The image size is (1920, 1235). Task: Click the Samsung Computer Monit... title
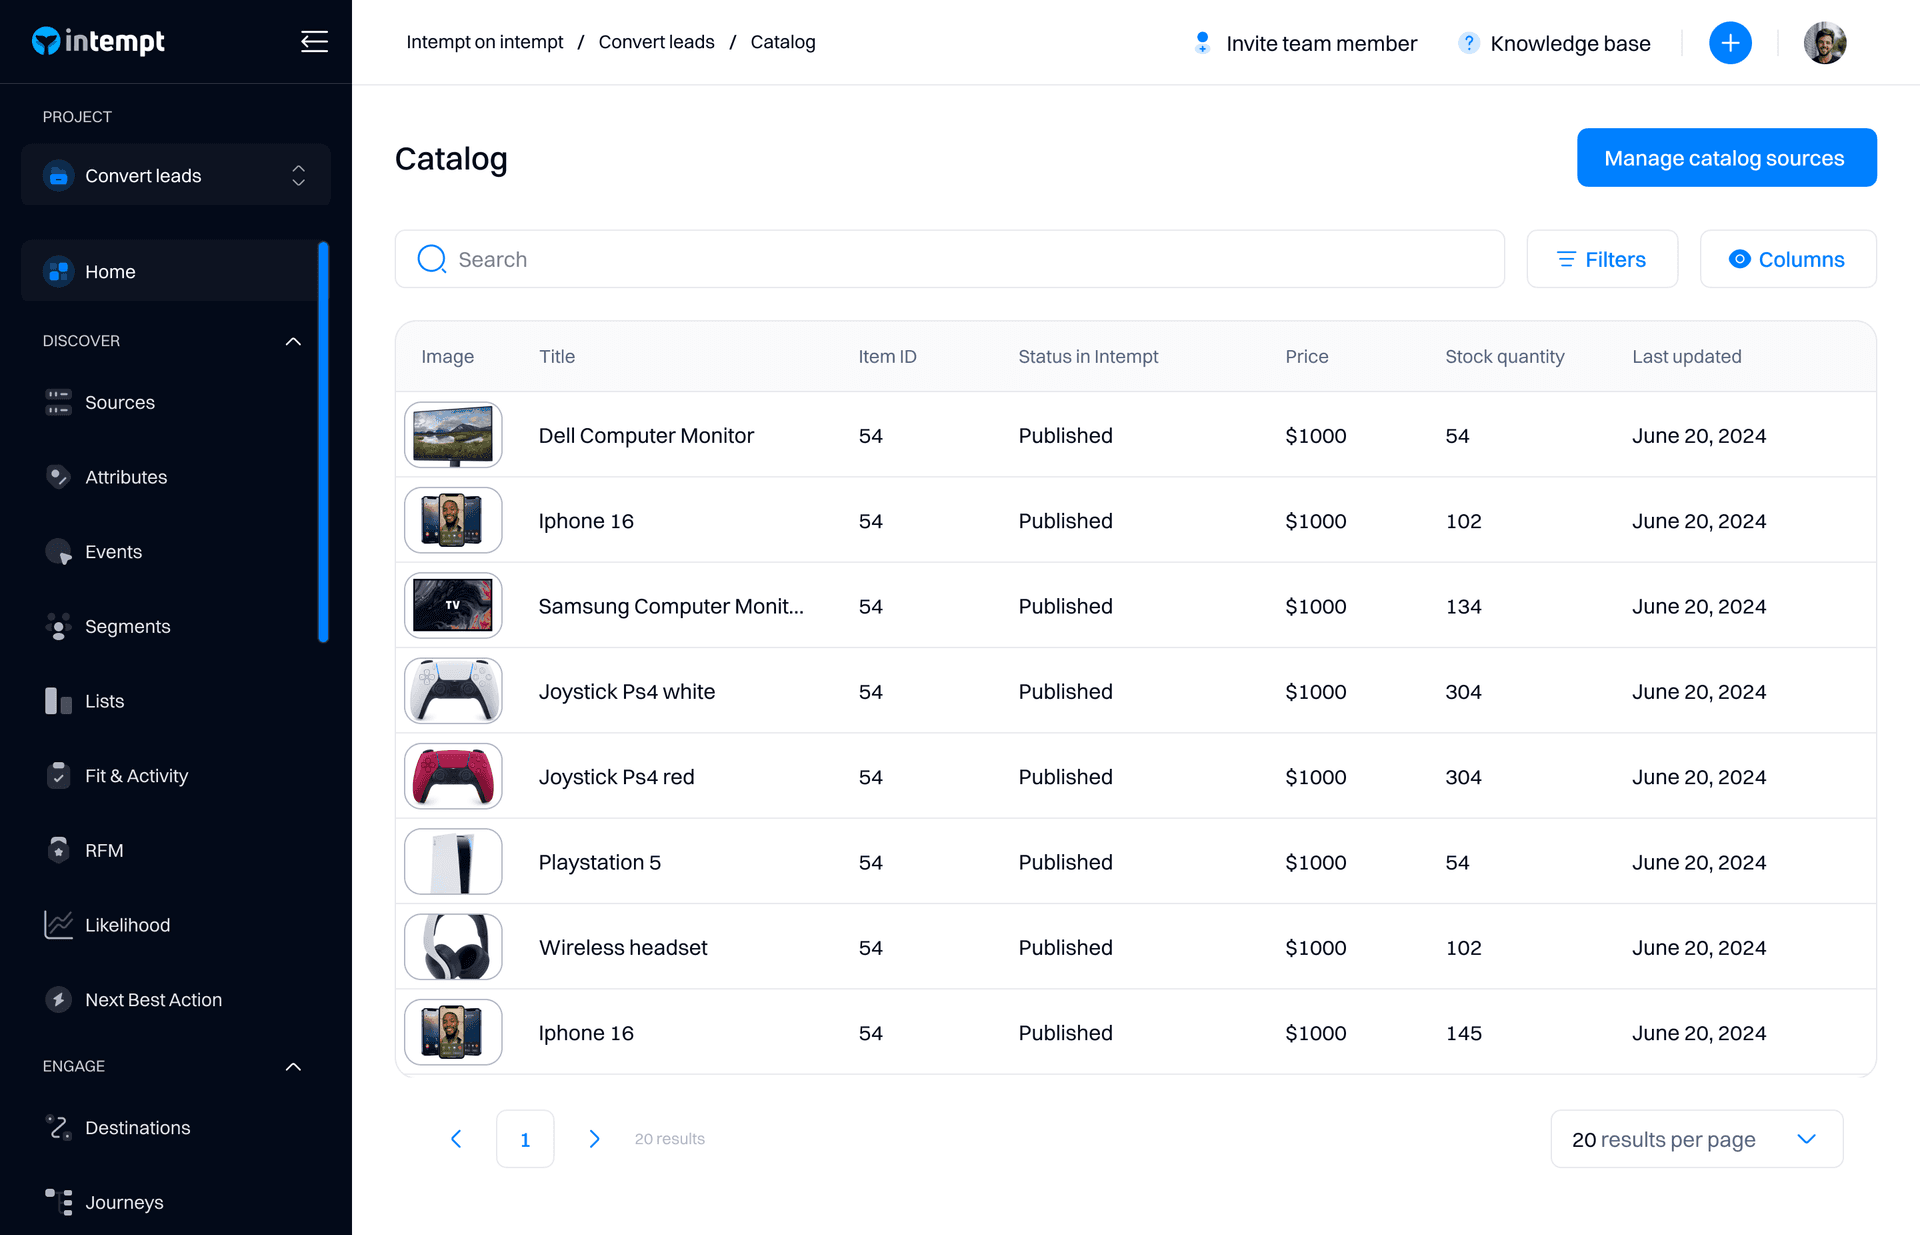tap(670, 606)
